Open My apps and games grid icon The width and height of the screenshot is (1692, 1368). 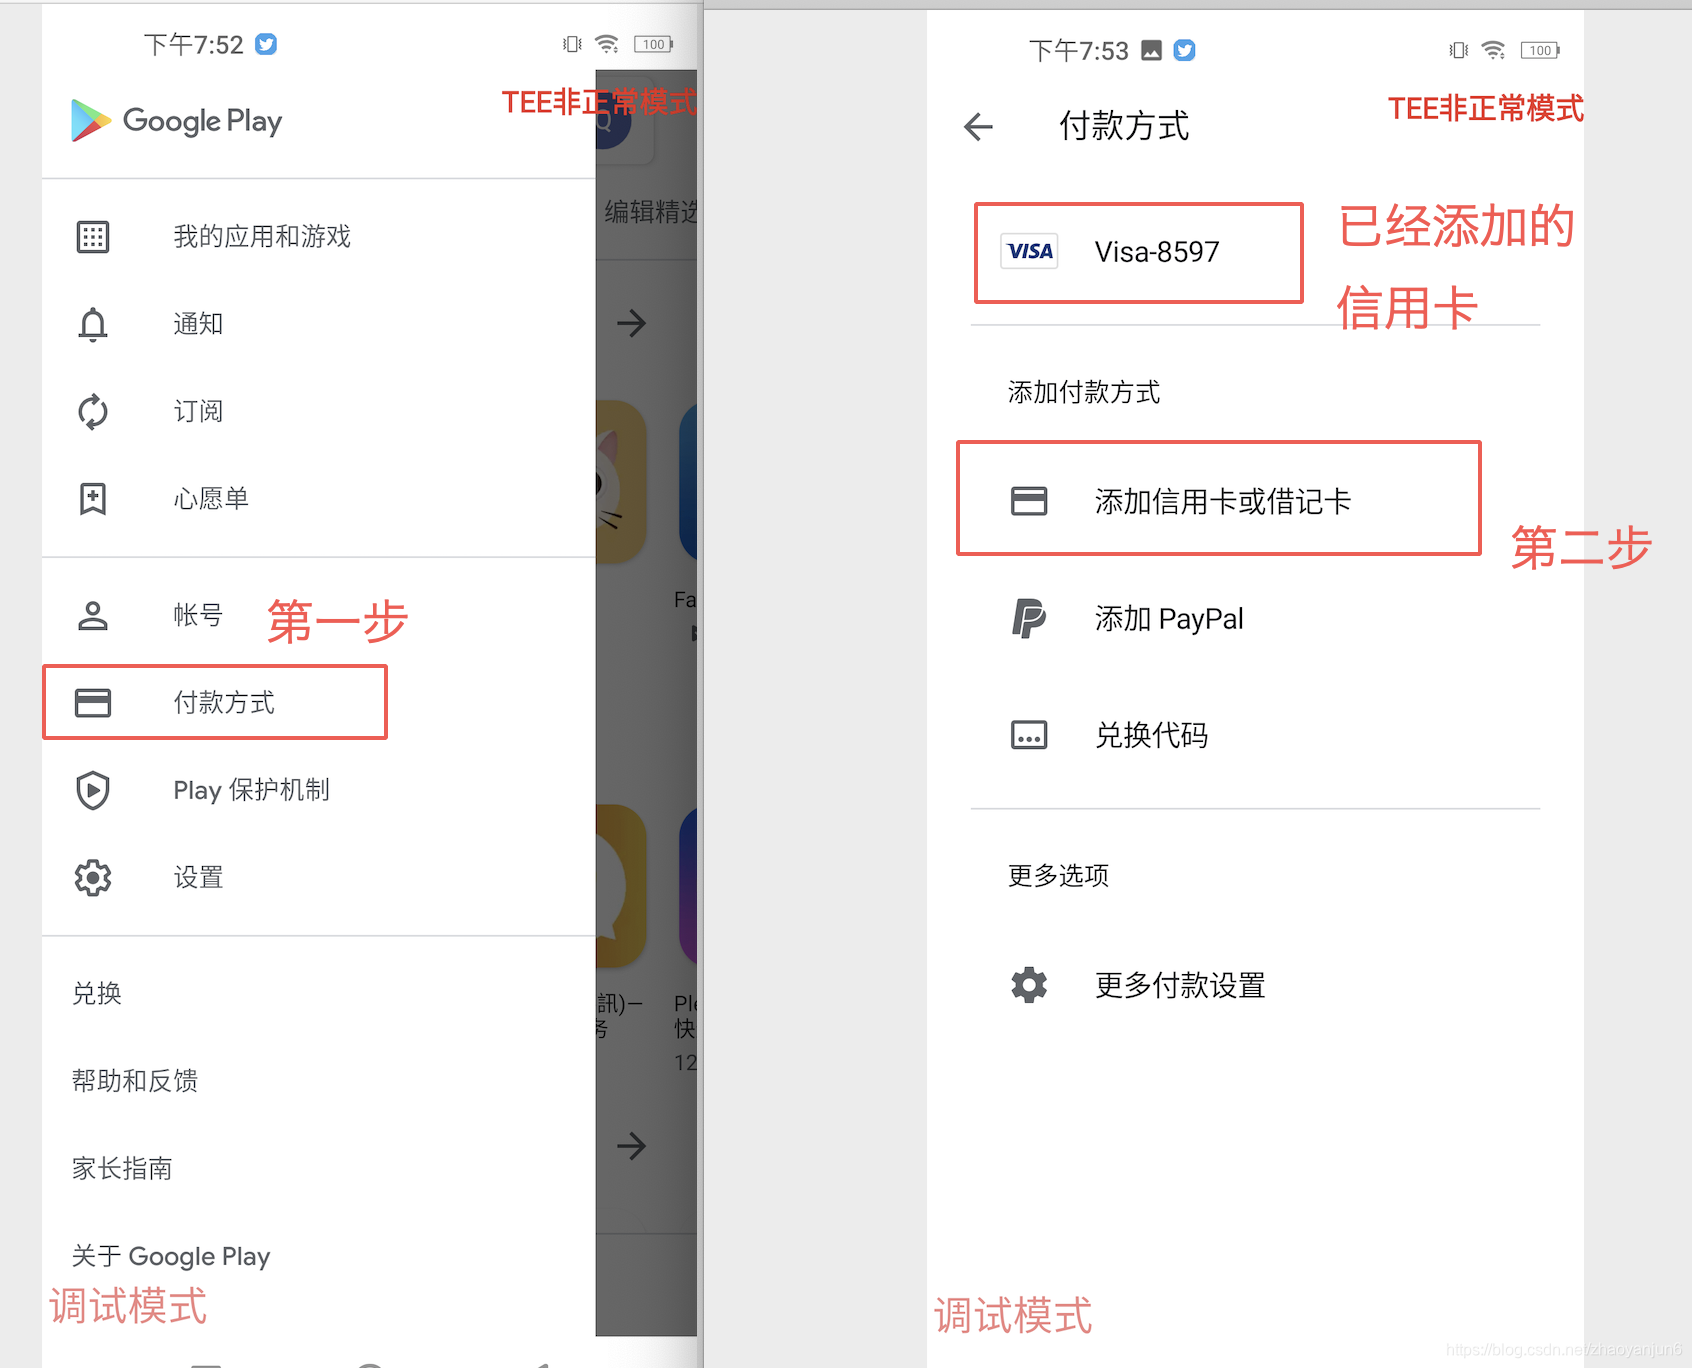tap(93, 237)
